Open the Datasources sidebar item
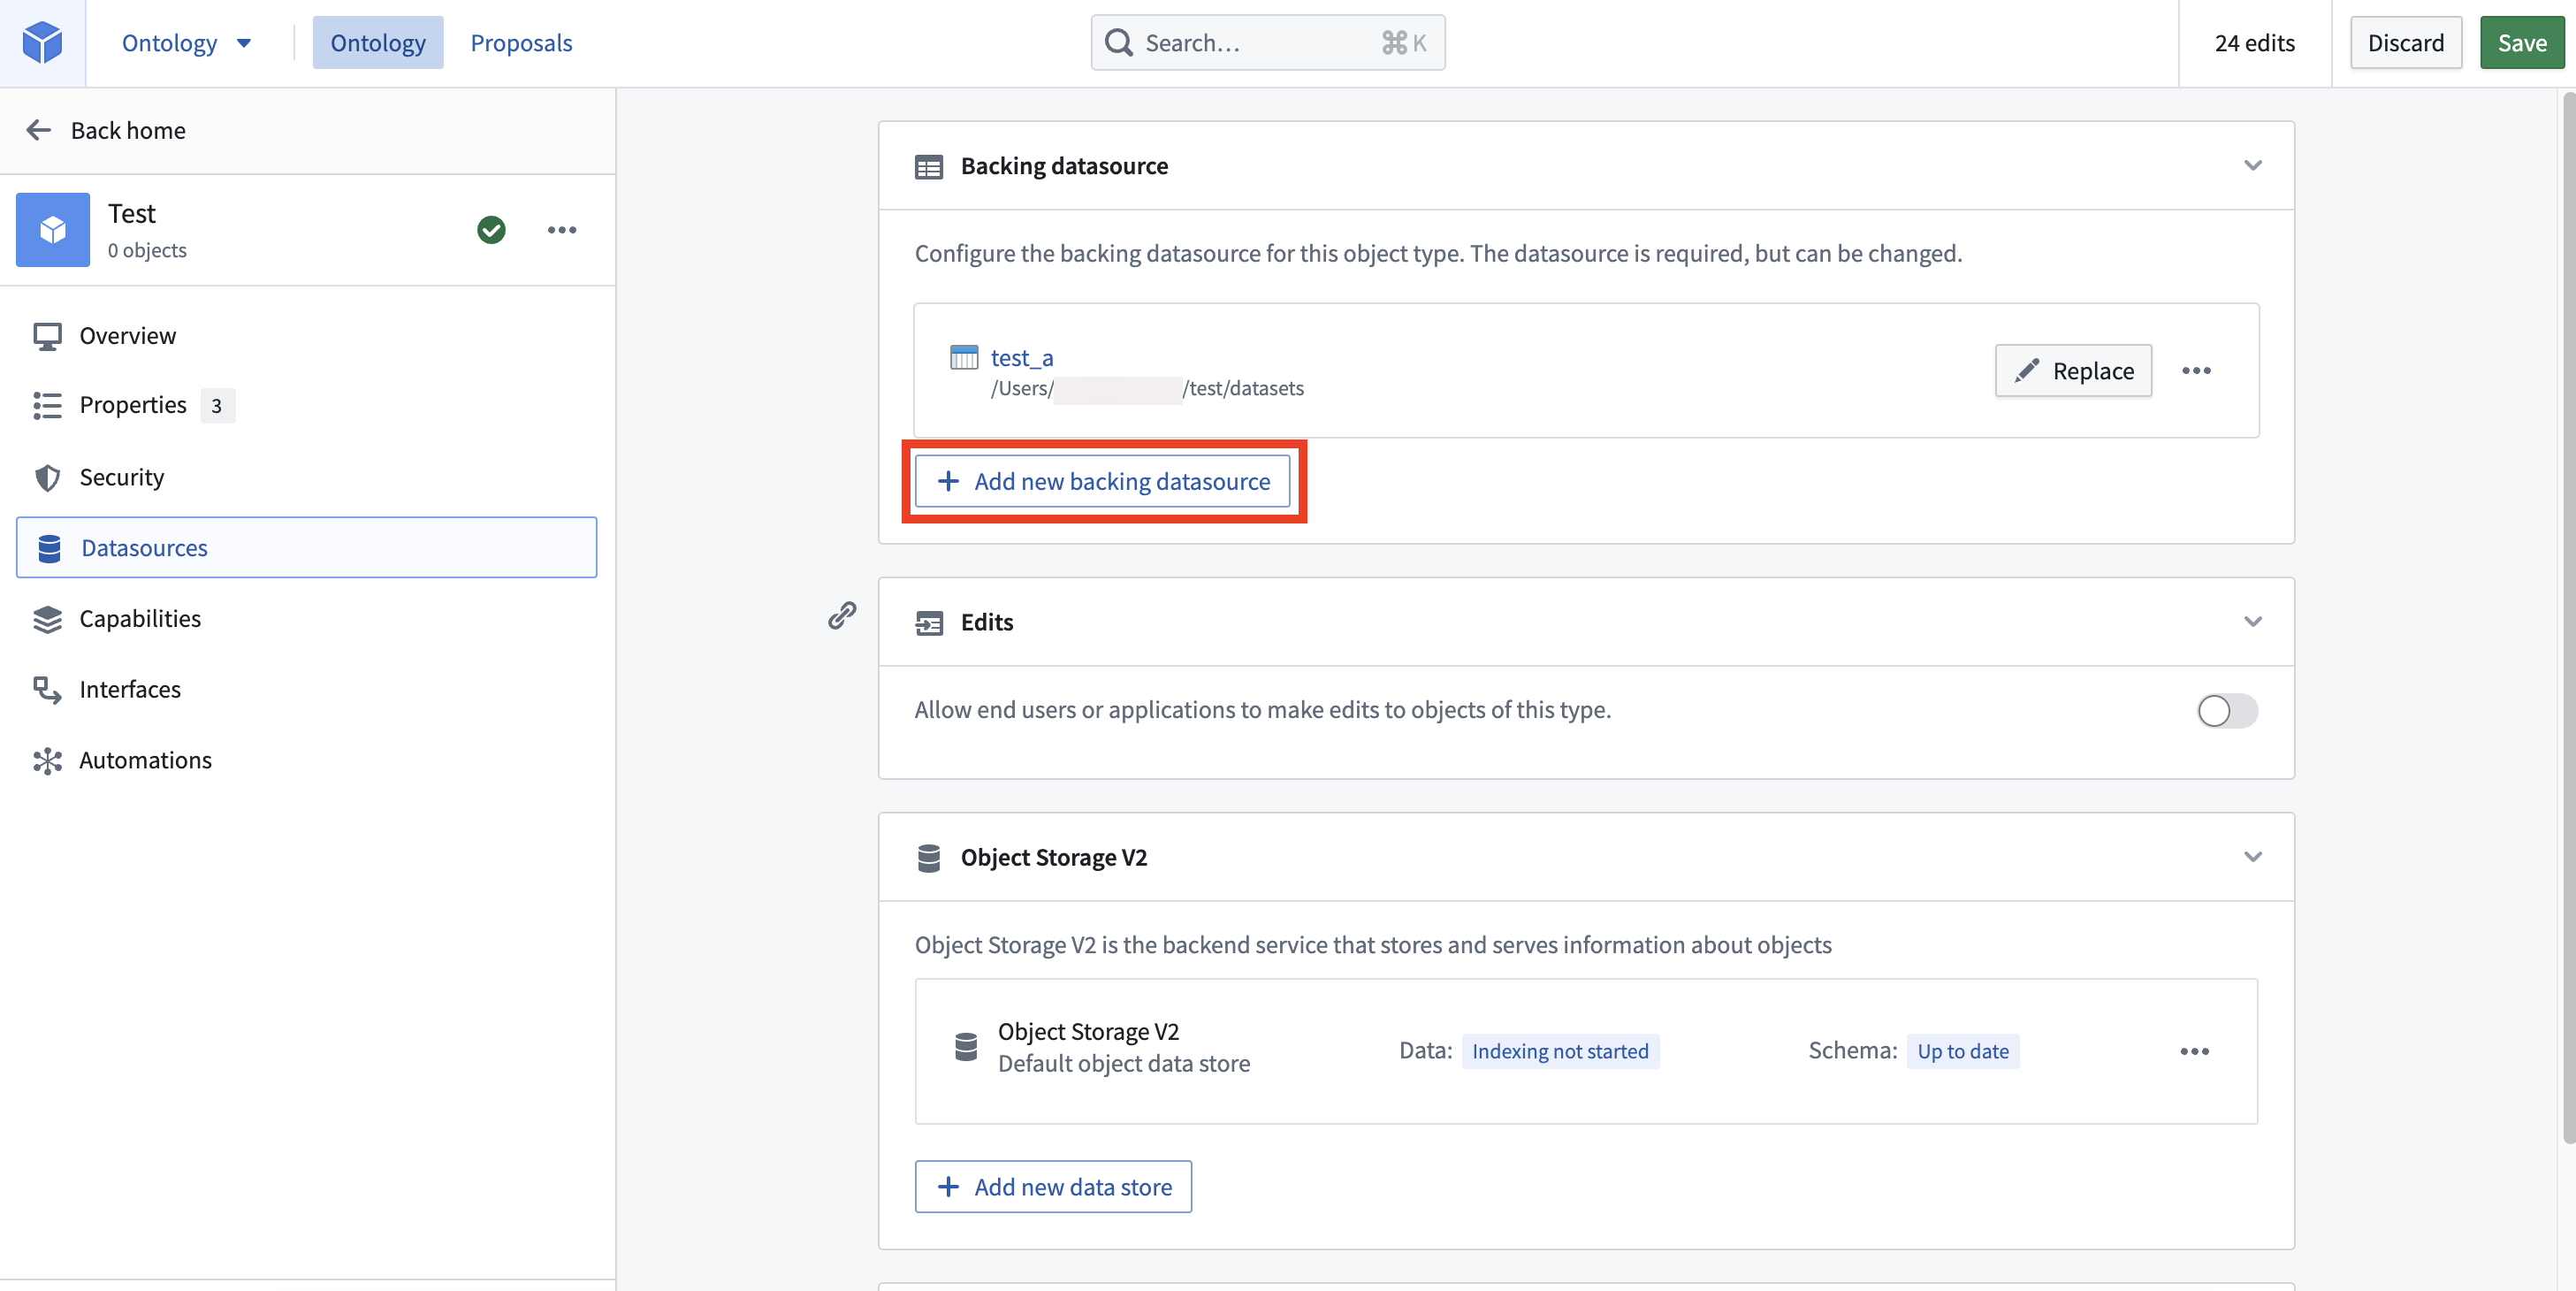This screenshot has width=2576, height=1291. [306, 548]
